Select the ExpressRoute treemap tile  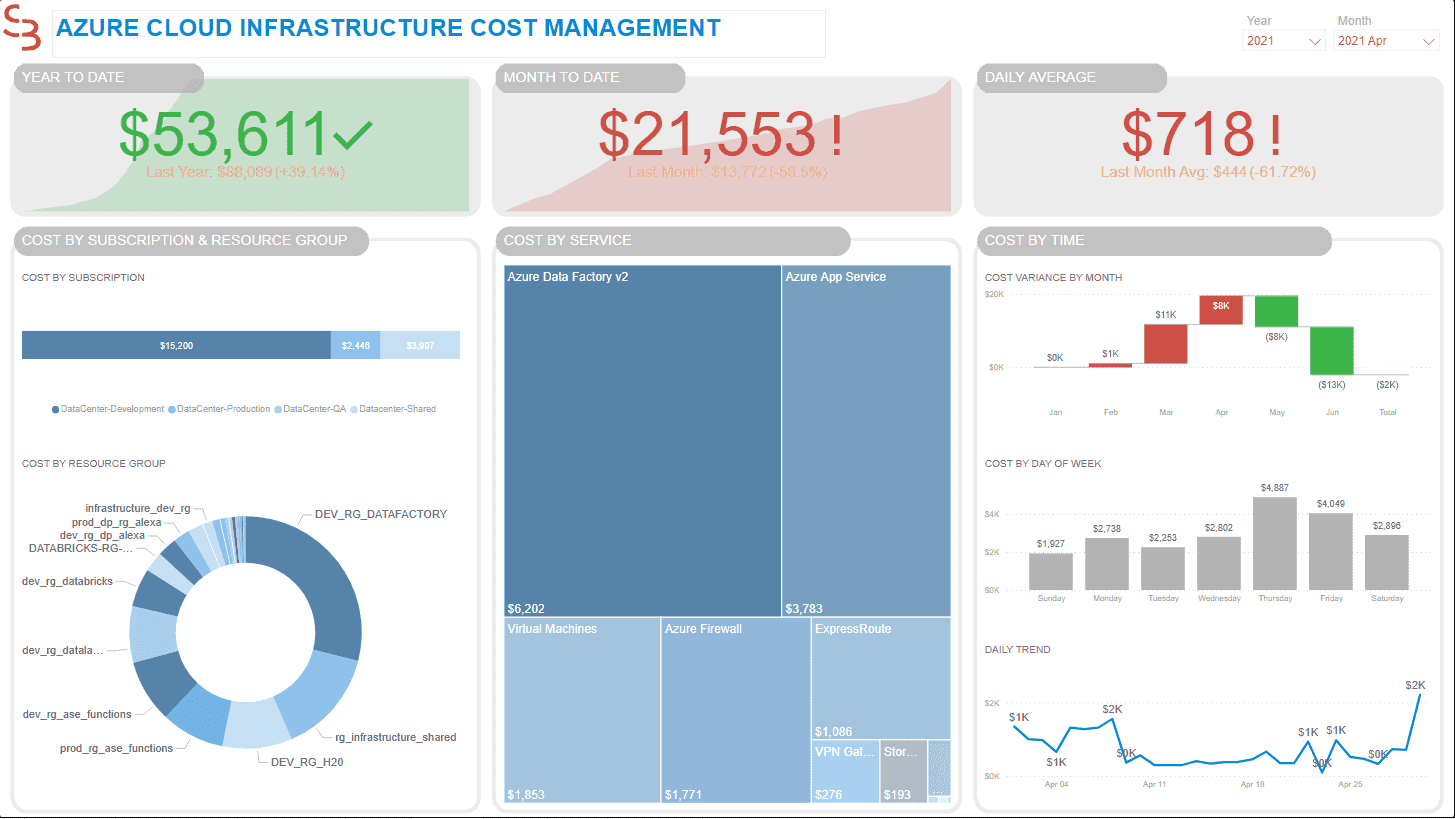pos(881,679)
